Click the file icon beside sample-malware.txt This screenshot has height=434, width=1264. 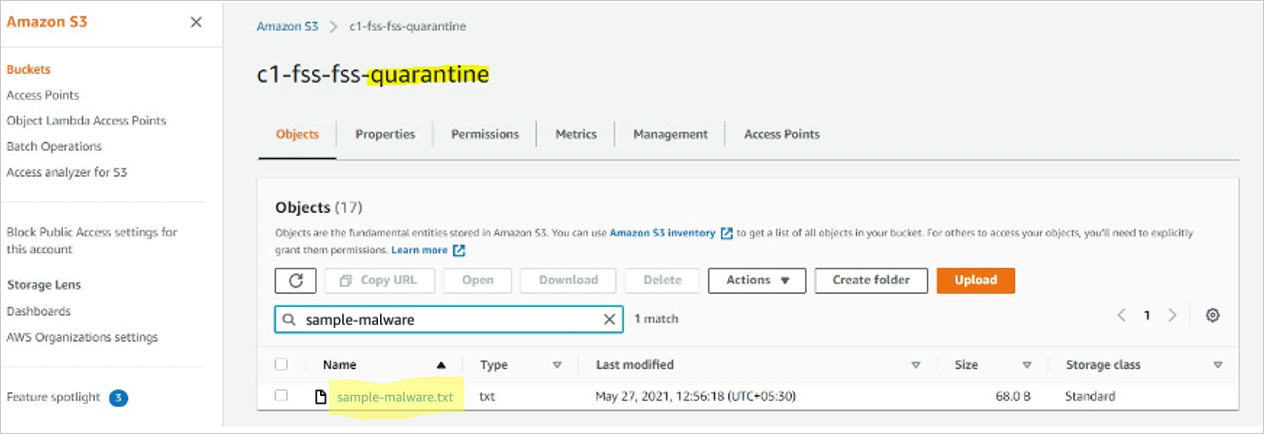321,397
